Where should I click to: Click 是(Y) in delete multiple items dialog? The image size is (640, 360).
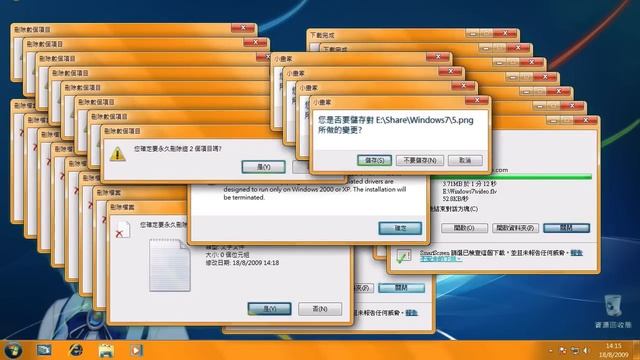click(x=263, y=167)
